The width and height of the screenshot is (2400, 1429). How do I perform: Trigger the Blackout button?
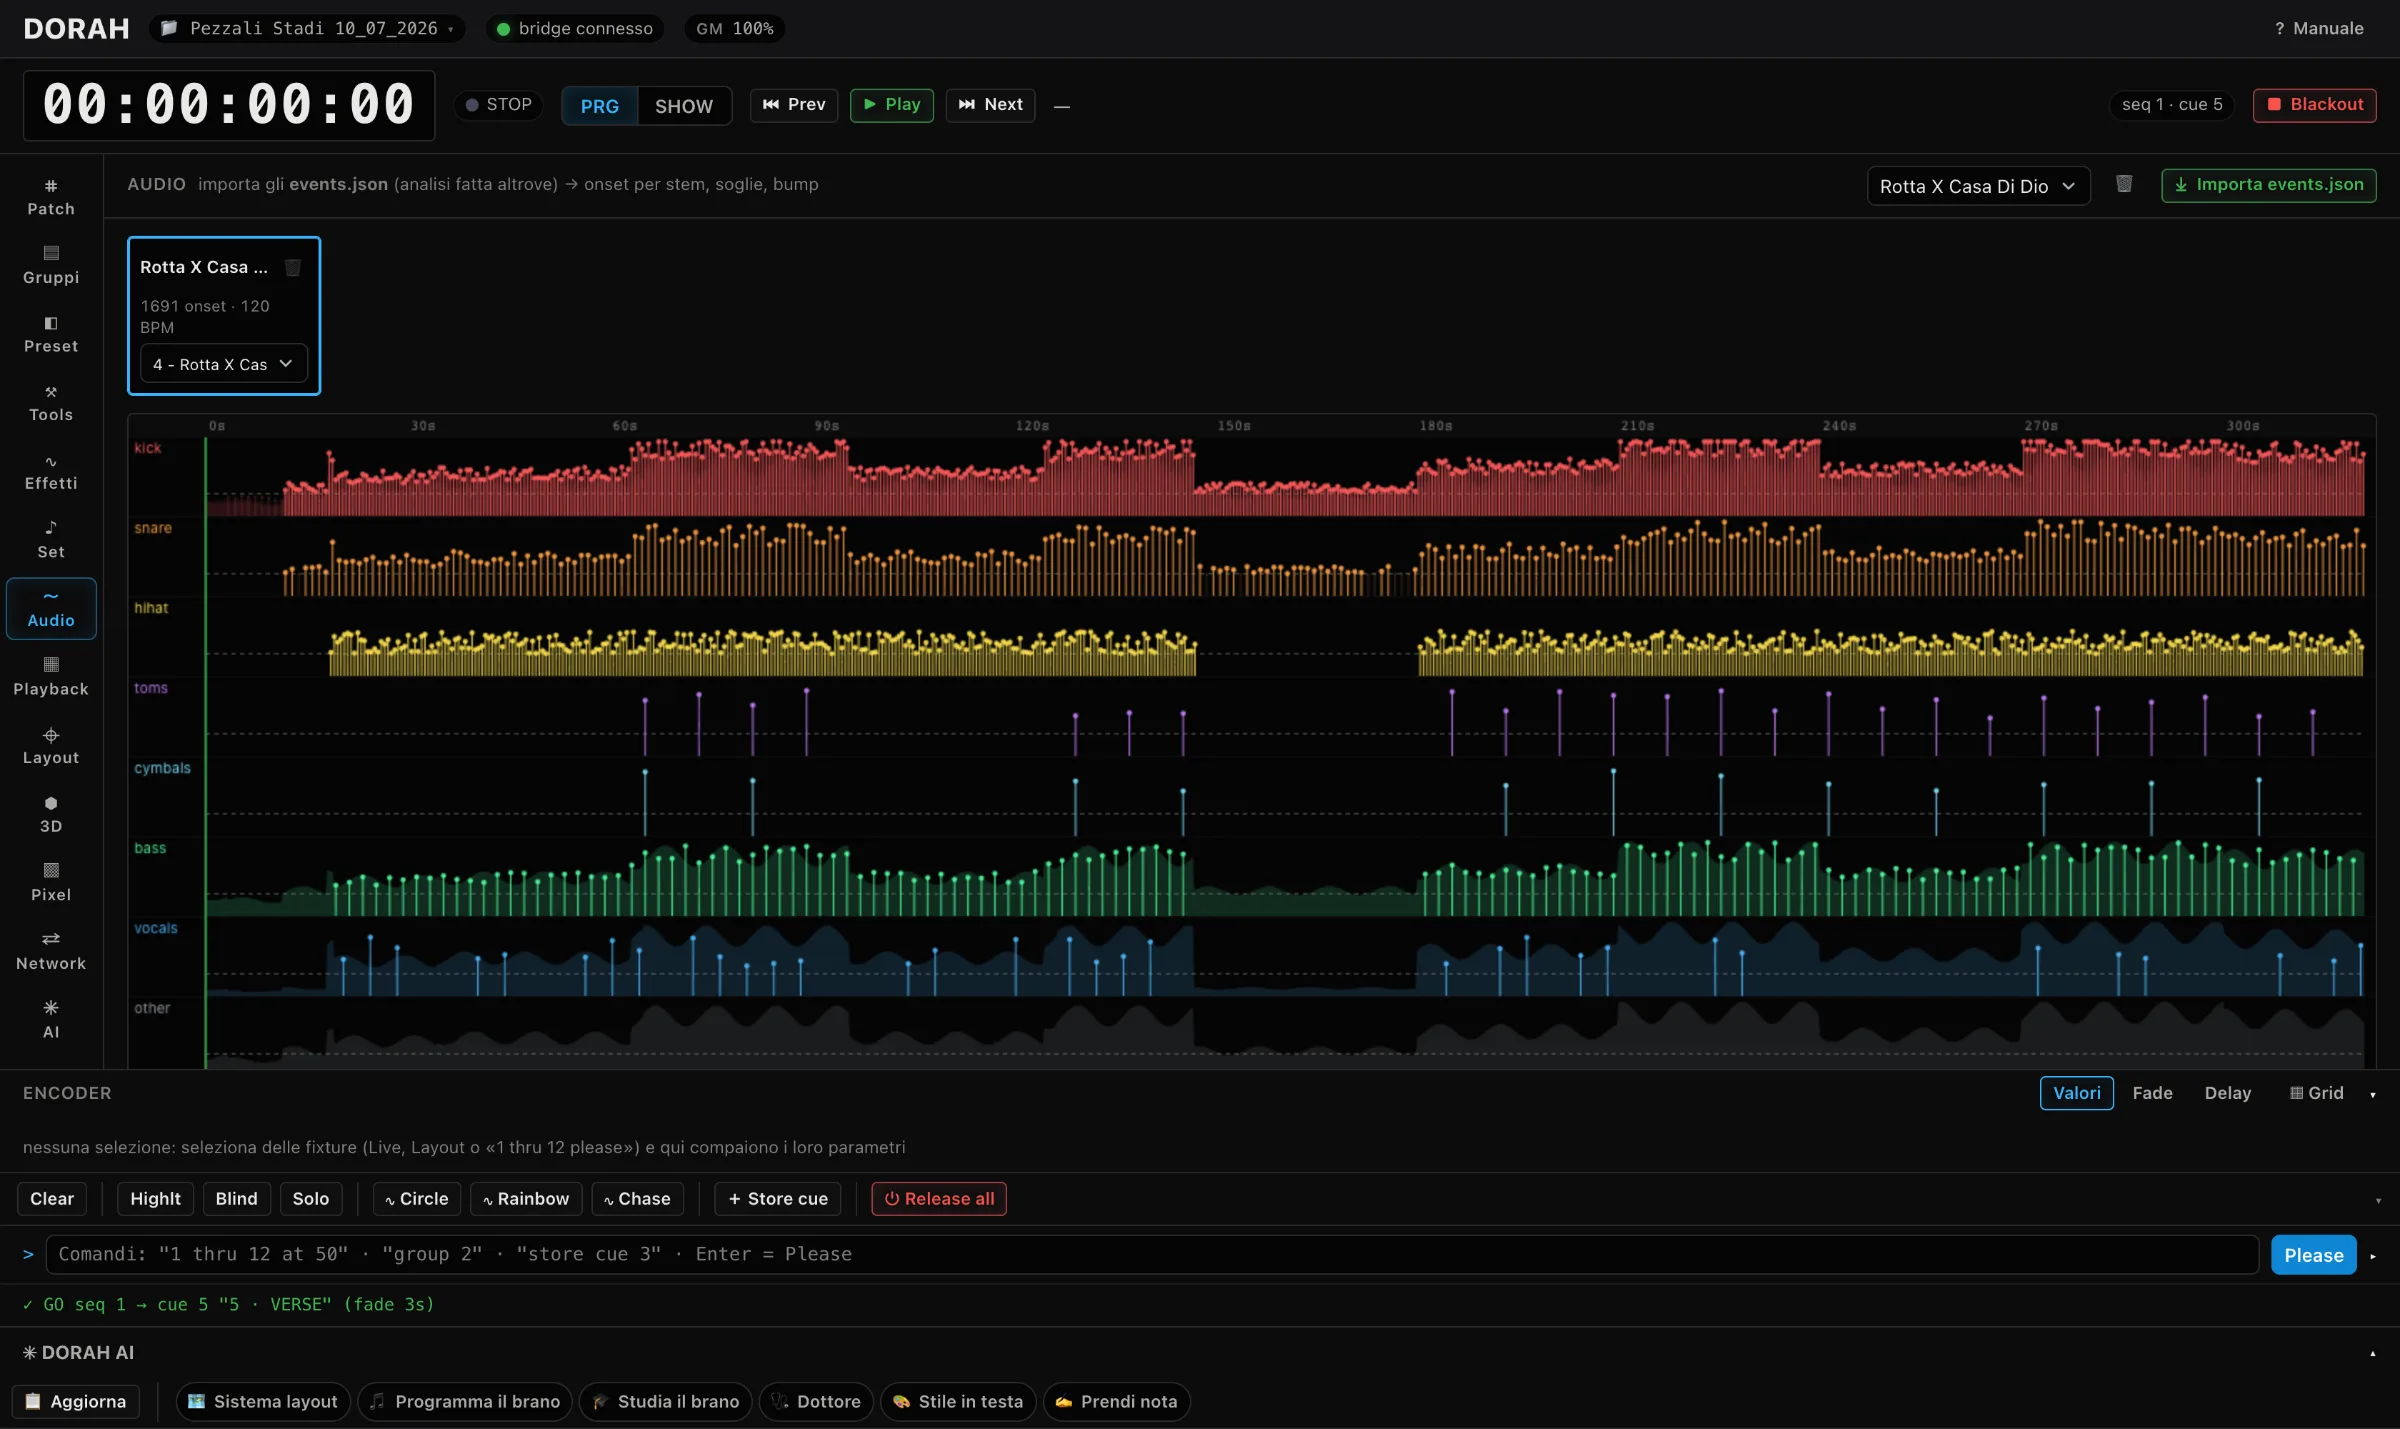pos(2315,104)
